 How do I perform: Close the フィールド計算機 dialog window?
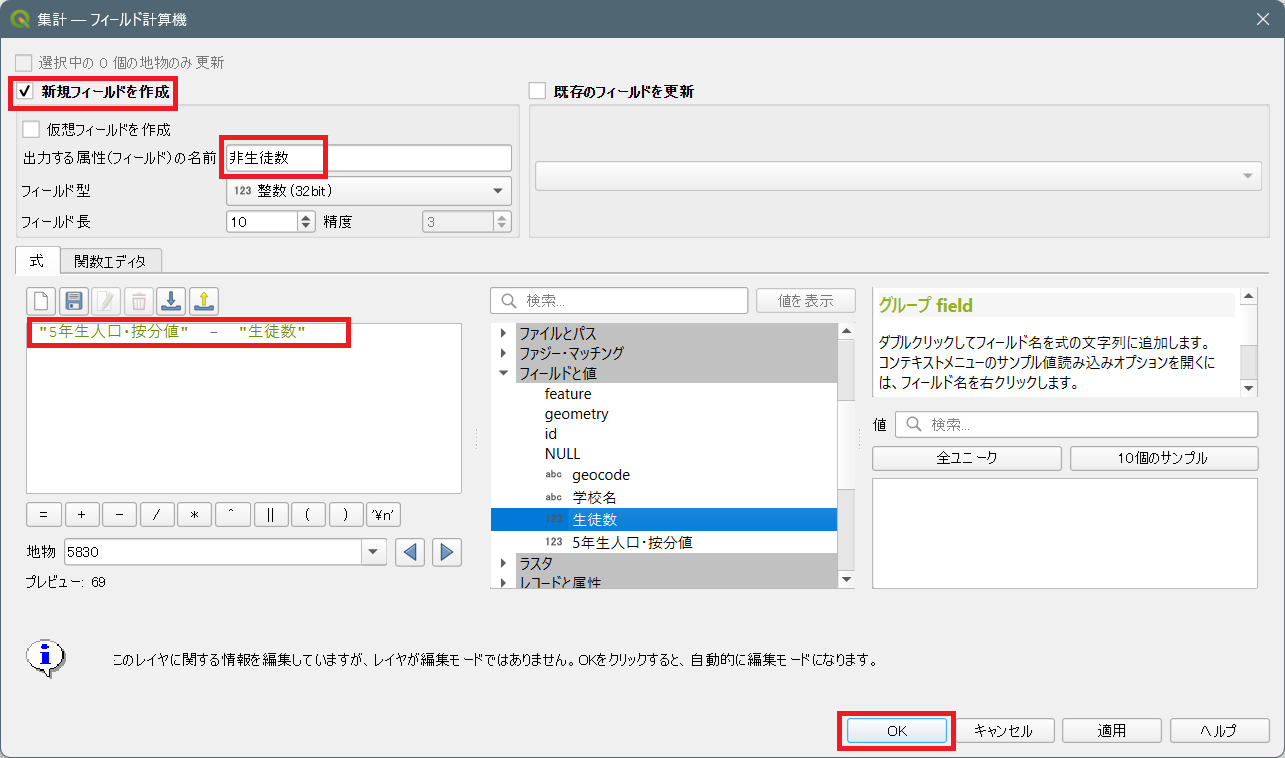click(x=1261, y=19)
